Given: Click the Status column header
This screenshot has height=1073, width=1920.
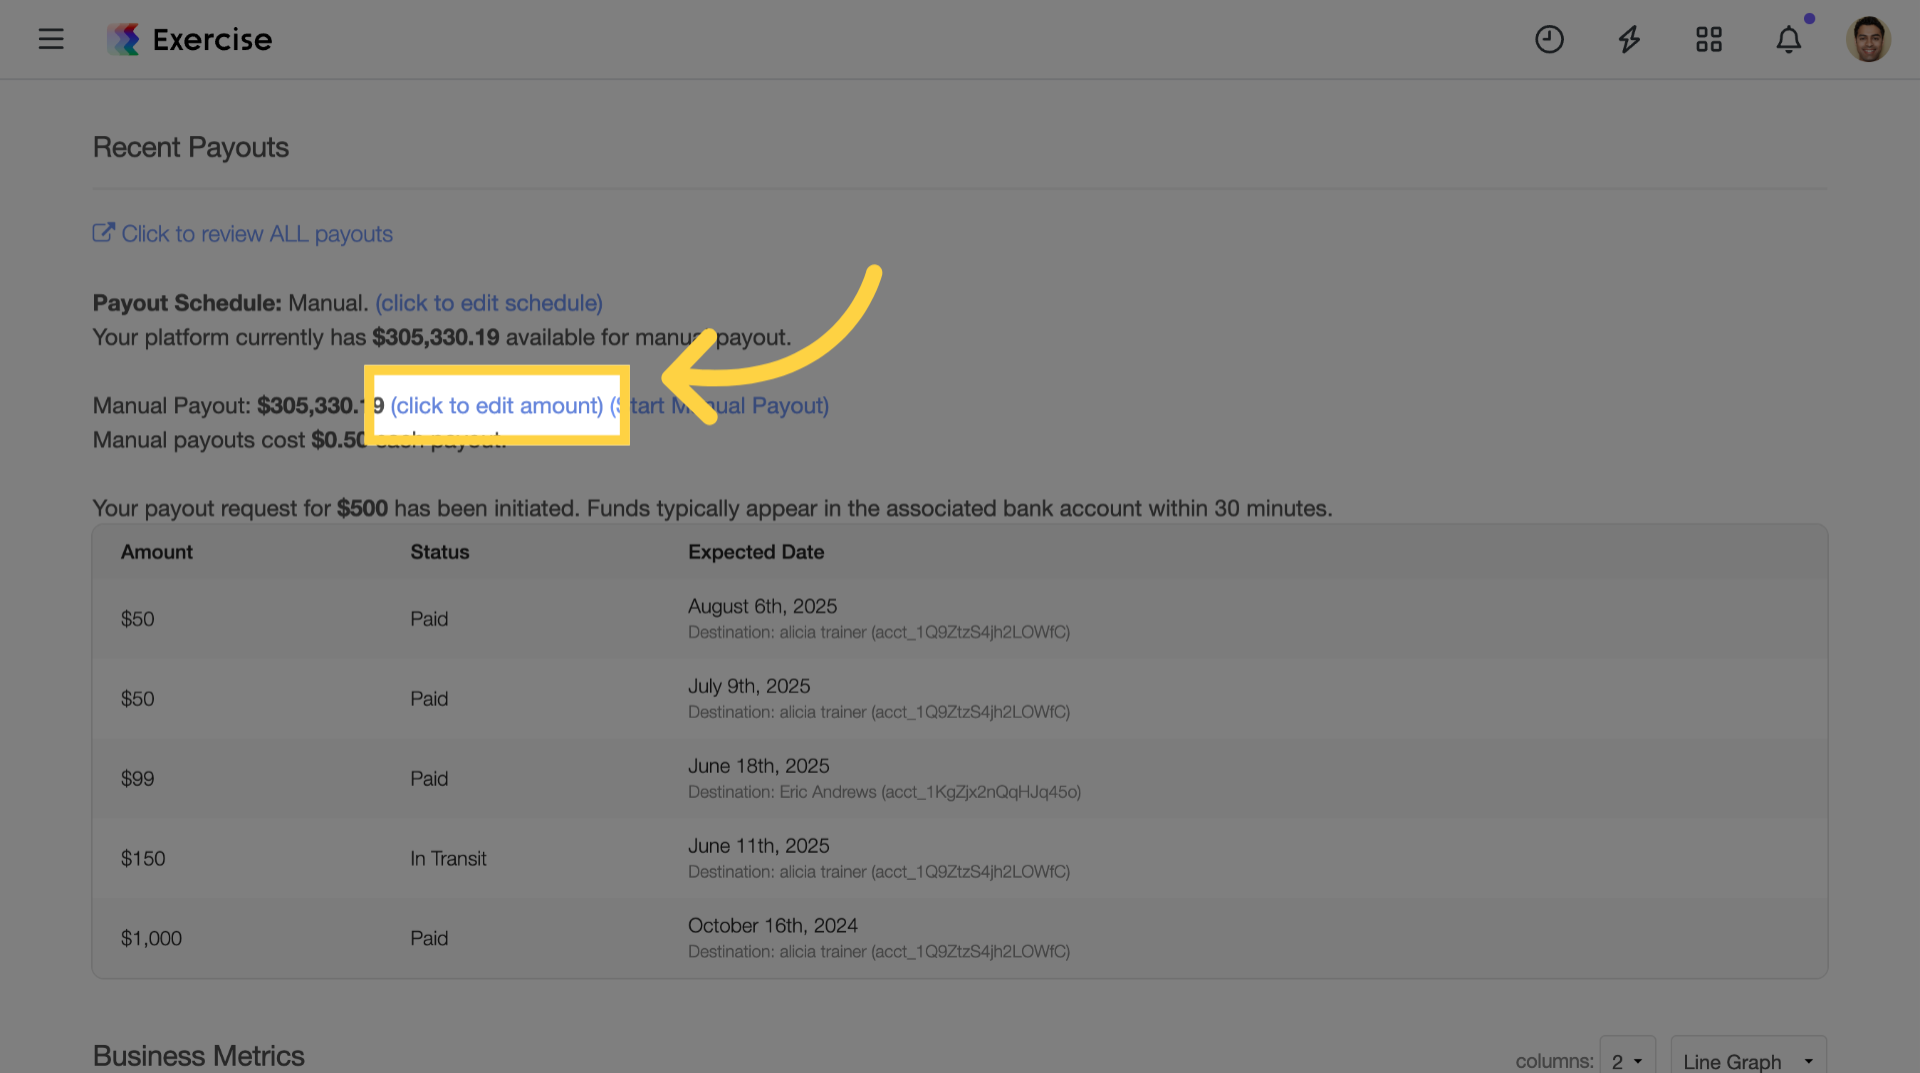Looking at the screenshot, I should 440,552.
